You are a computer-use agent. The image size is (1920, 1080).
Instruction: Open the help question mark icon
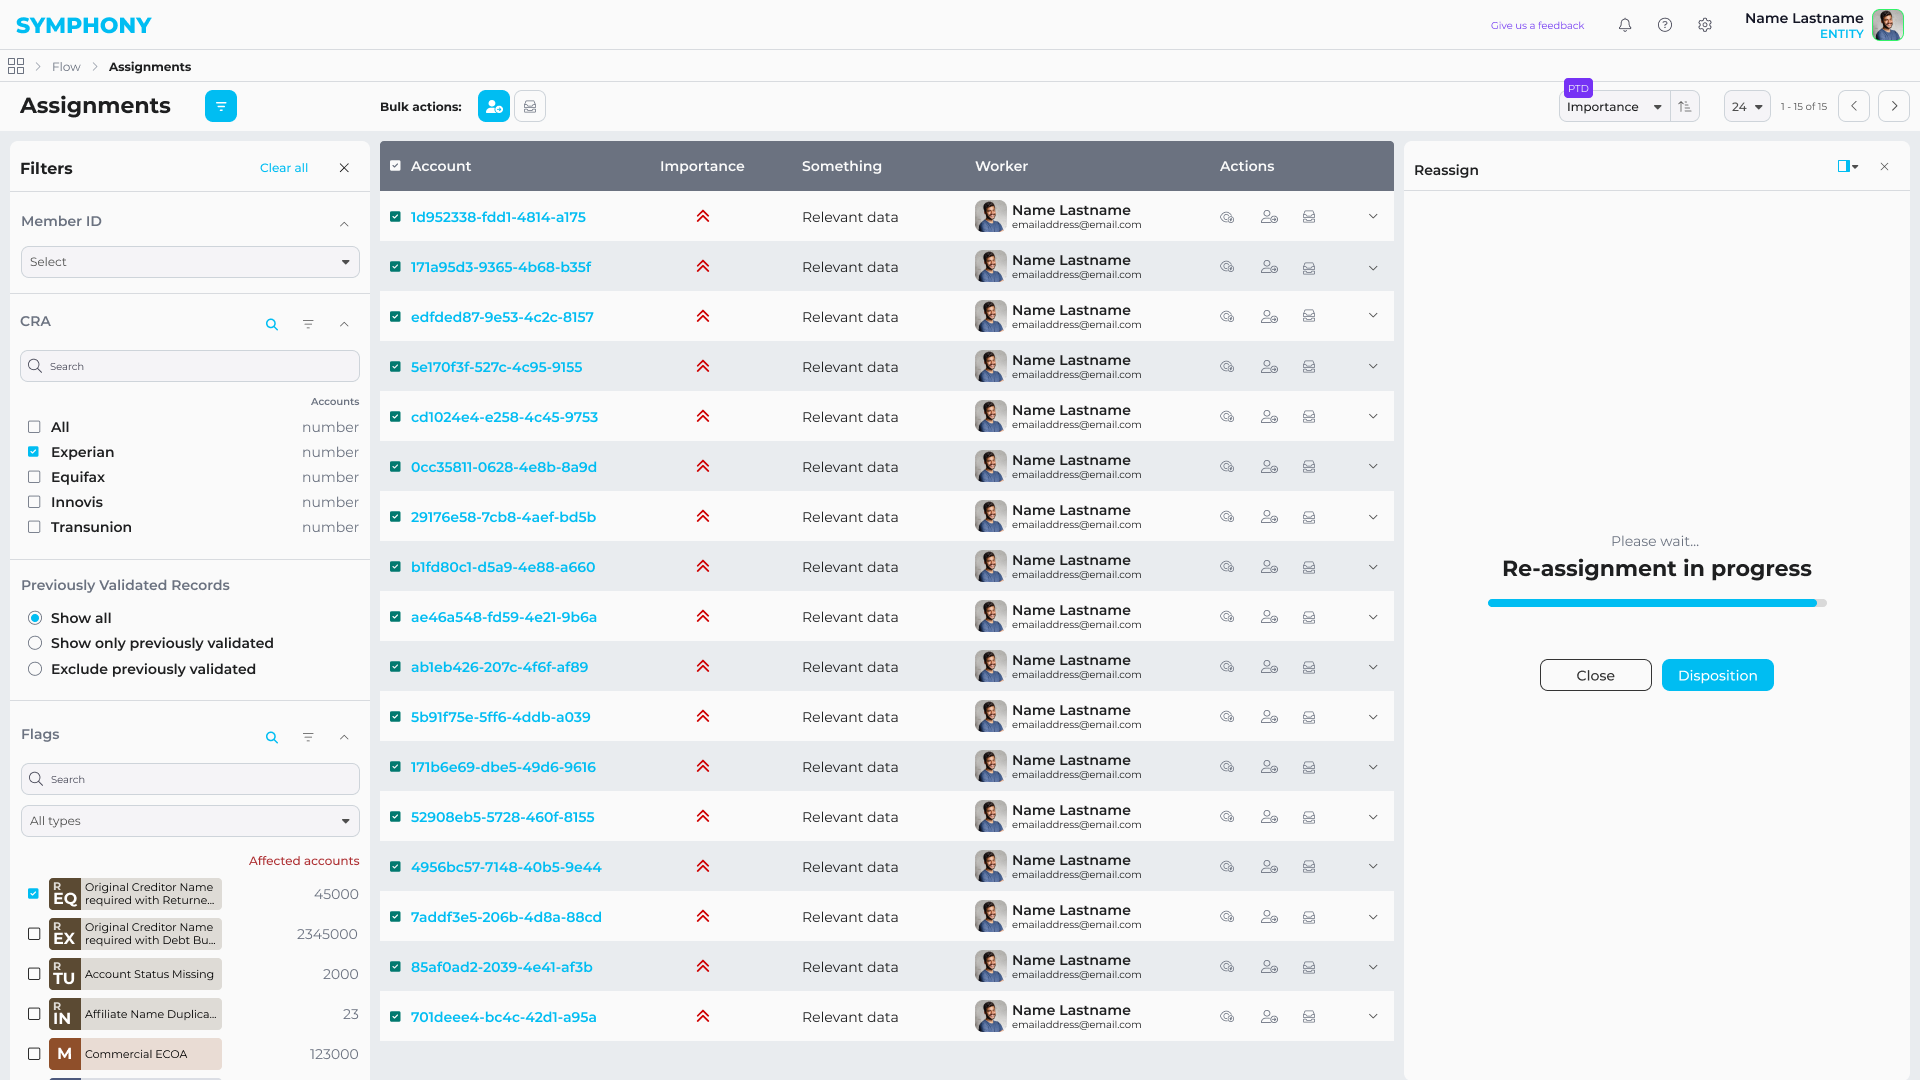click(x=1665, y=25)
